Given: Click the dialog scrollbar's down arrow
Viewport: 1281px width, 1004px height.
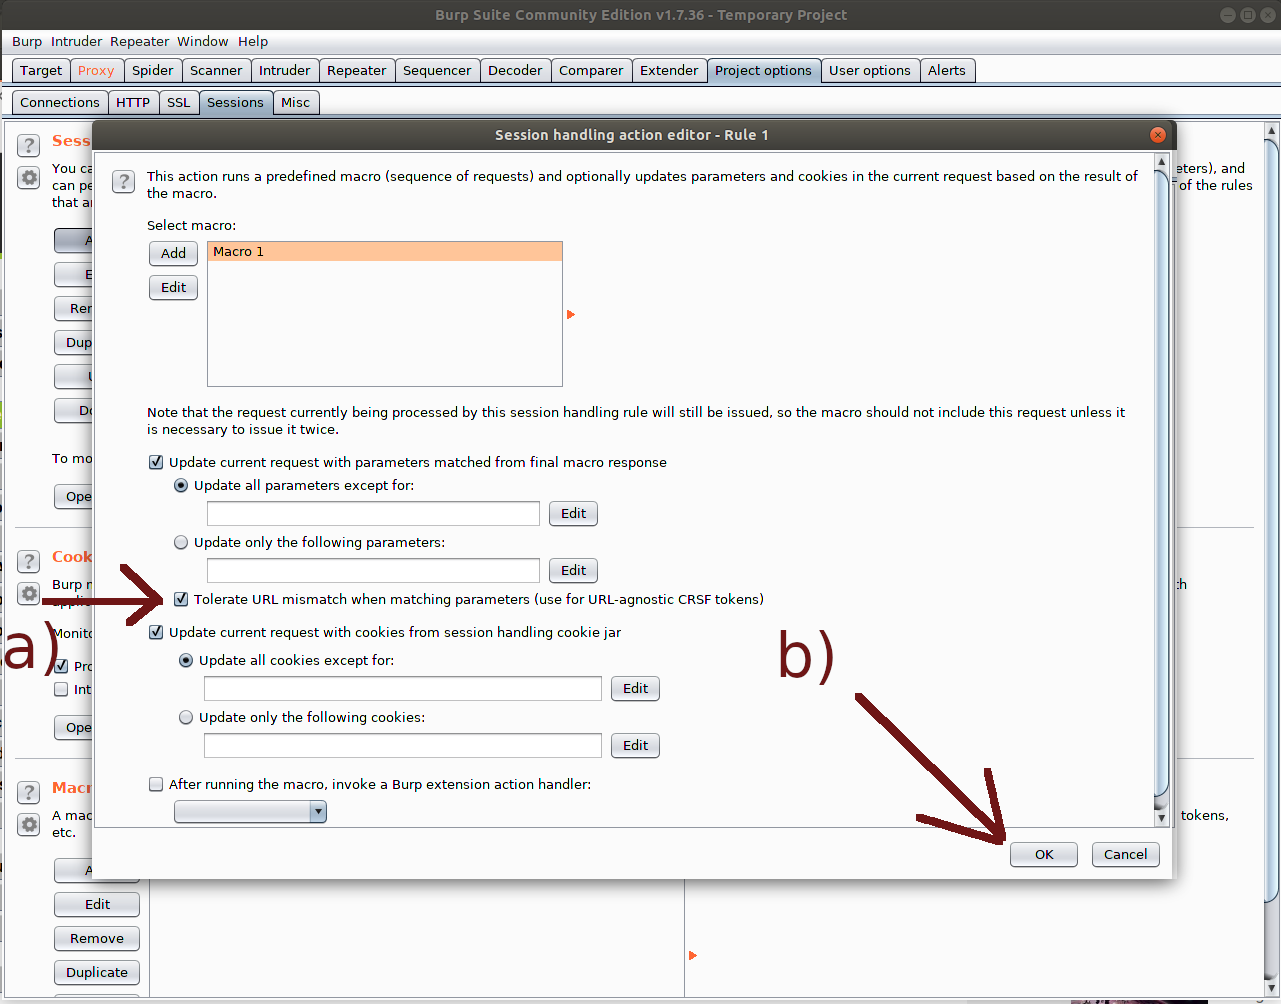Looking at the screenshot, I should tap(1161, 818).
